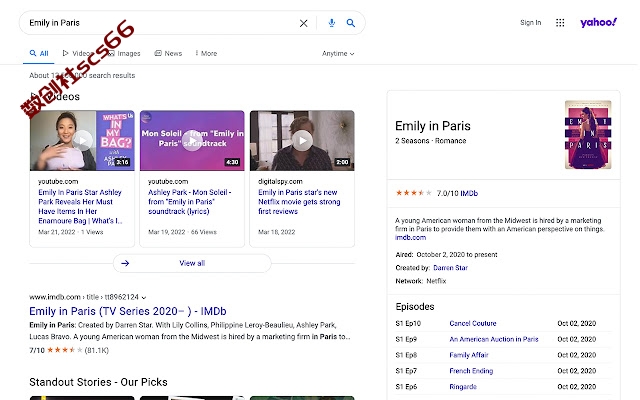Play the What's In My Bag video
This screenshot has width=640, height=400.
(x=83, y=141)
